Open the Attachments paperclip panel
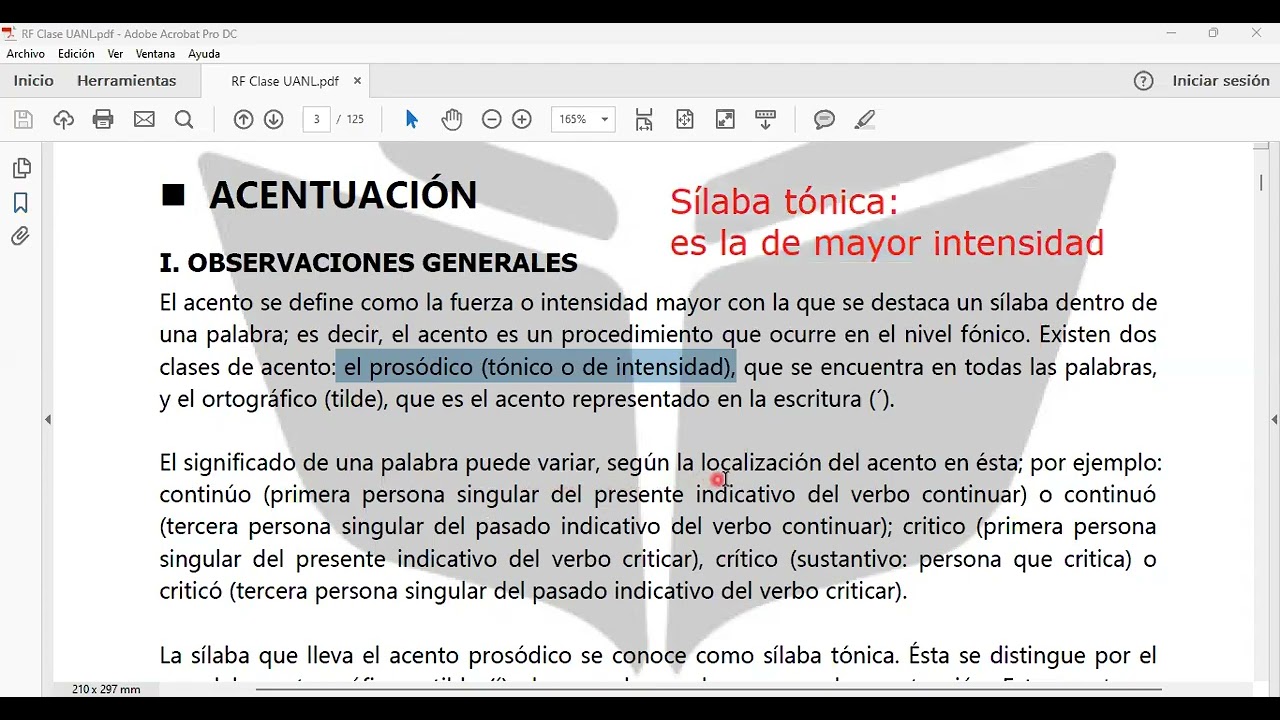1280x720 pixels. point(21,237)
